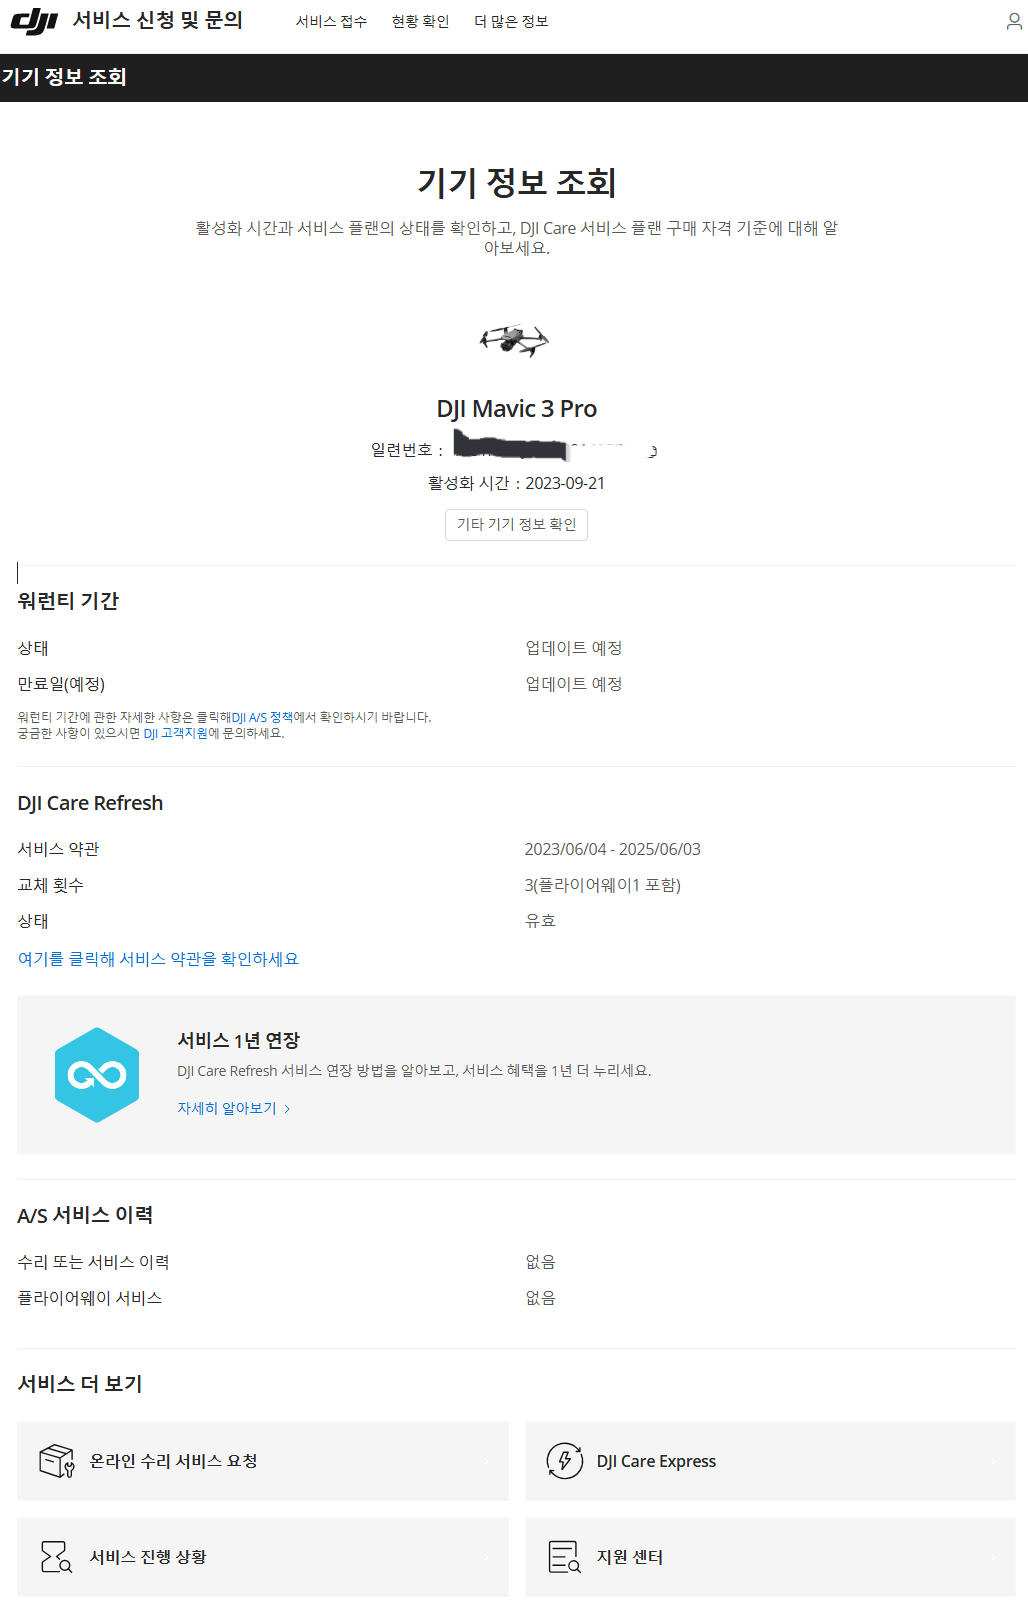Open the 더 많은 정보 menu
1028x1608 pixels.
(x=511, y=21)
